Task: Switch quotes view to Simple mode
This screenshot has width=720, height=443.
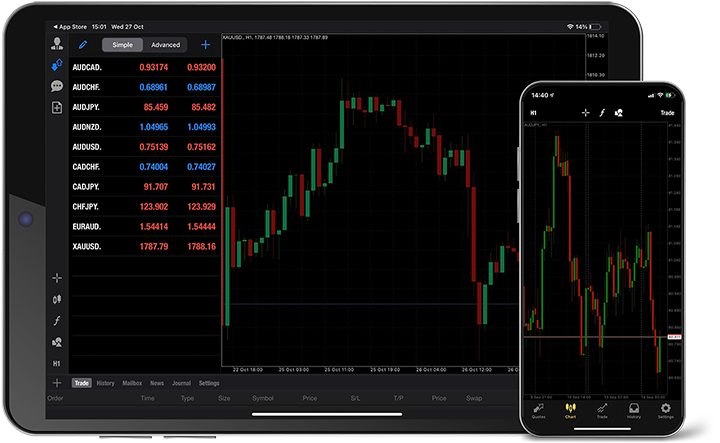Action: tap(122, 45)
